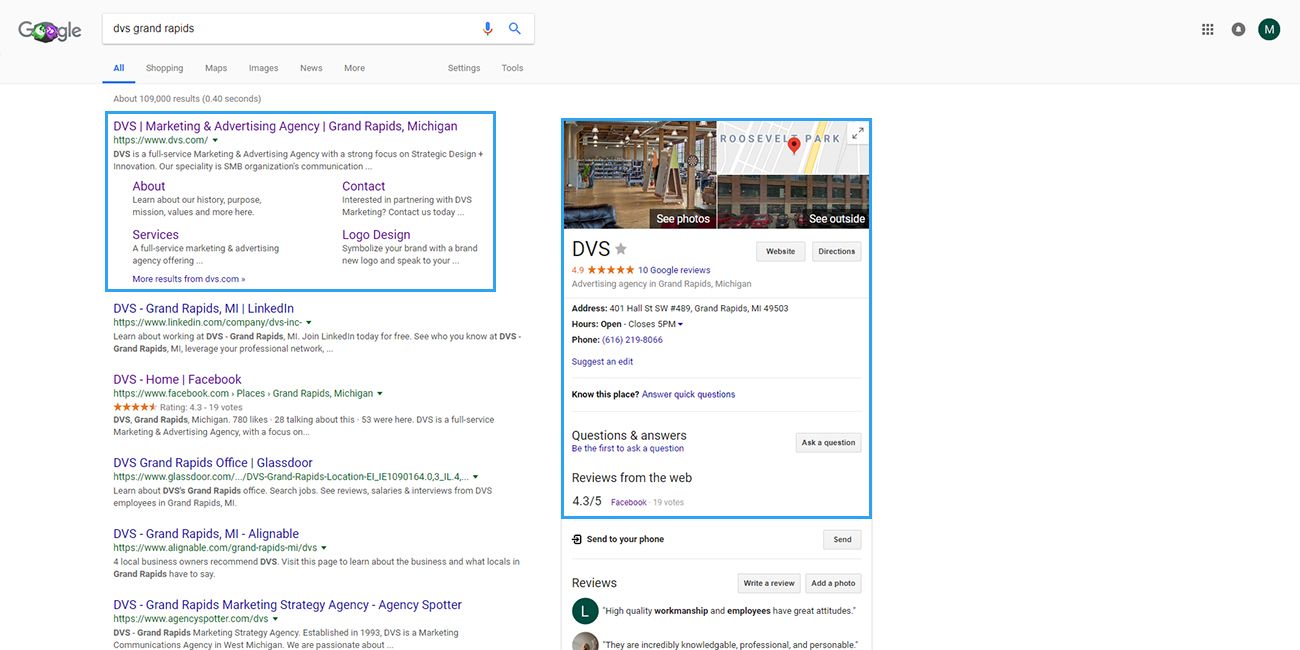
Task: Open Agency Spotter result link
Action: [288, 605]
